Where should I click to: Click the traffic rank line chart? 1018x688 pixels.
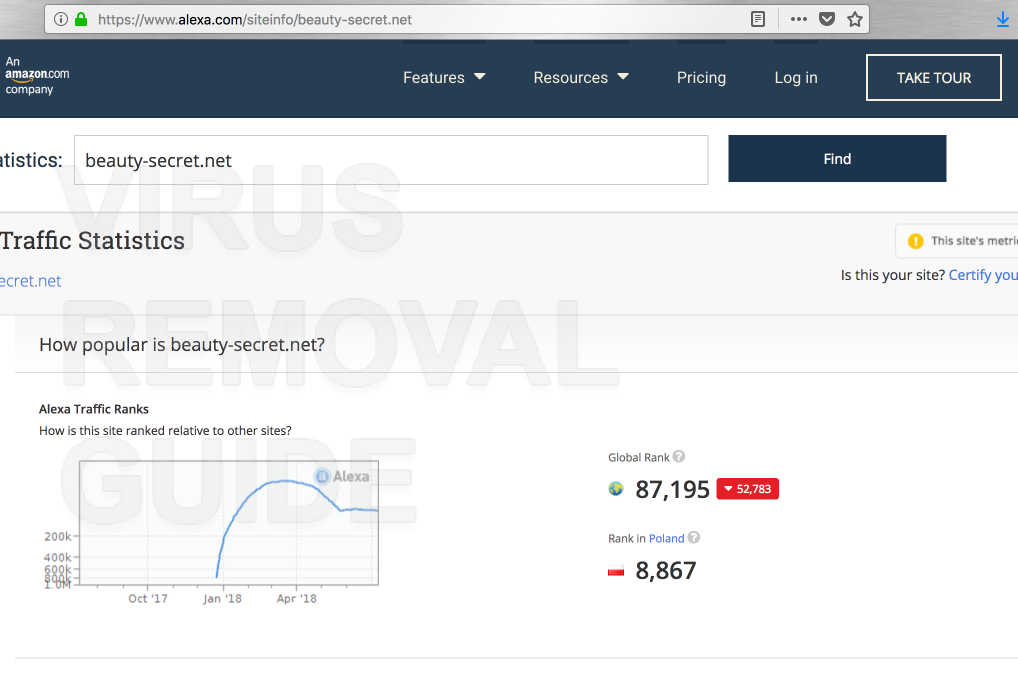click(229, 522)
